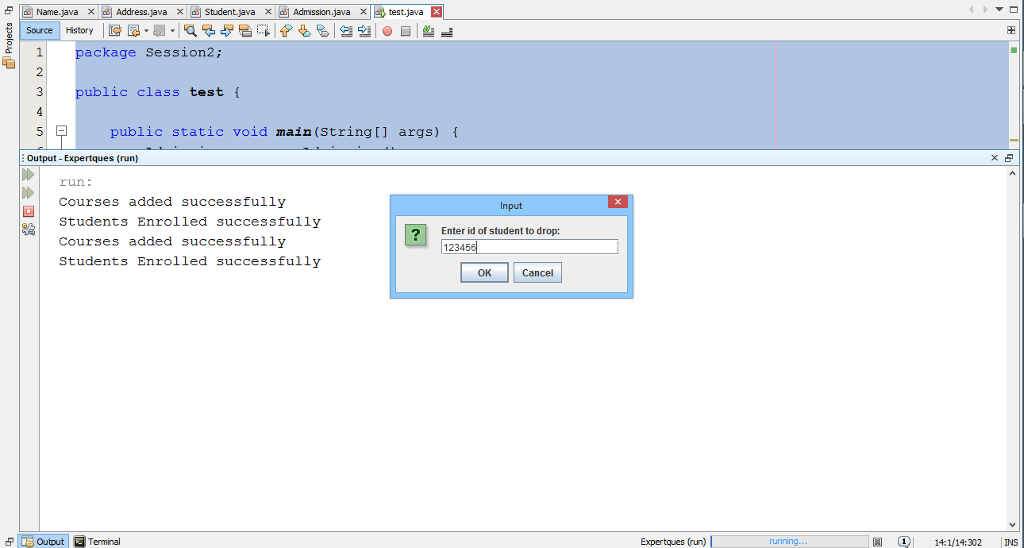
Task: Collapse the main method code fold
Action: pyautogui.click(x=61, y=131)
